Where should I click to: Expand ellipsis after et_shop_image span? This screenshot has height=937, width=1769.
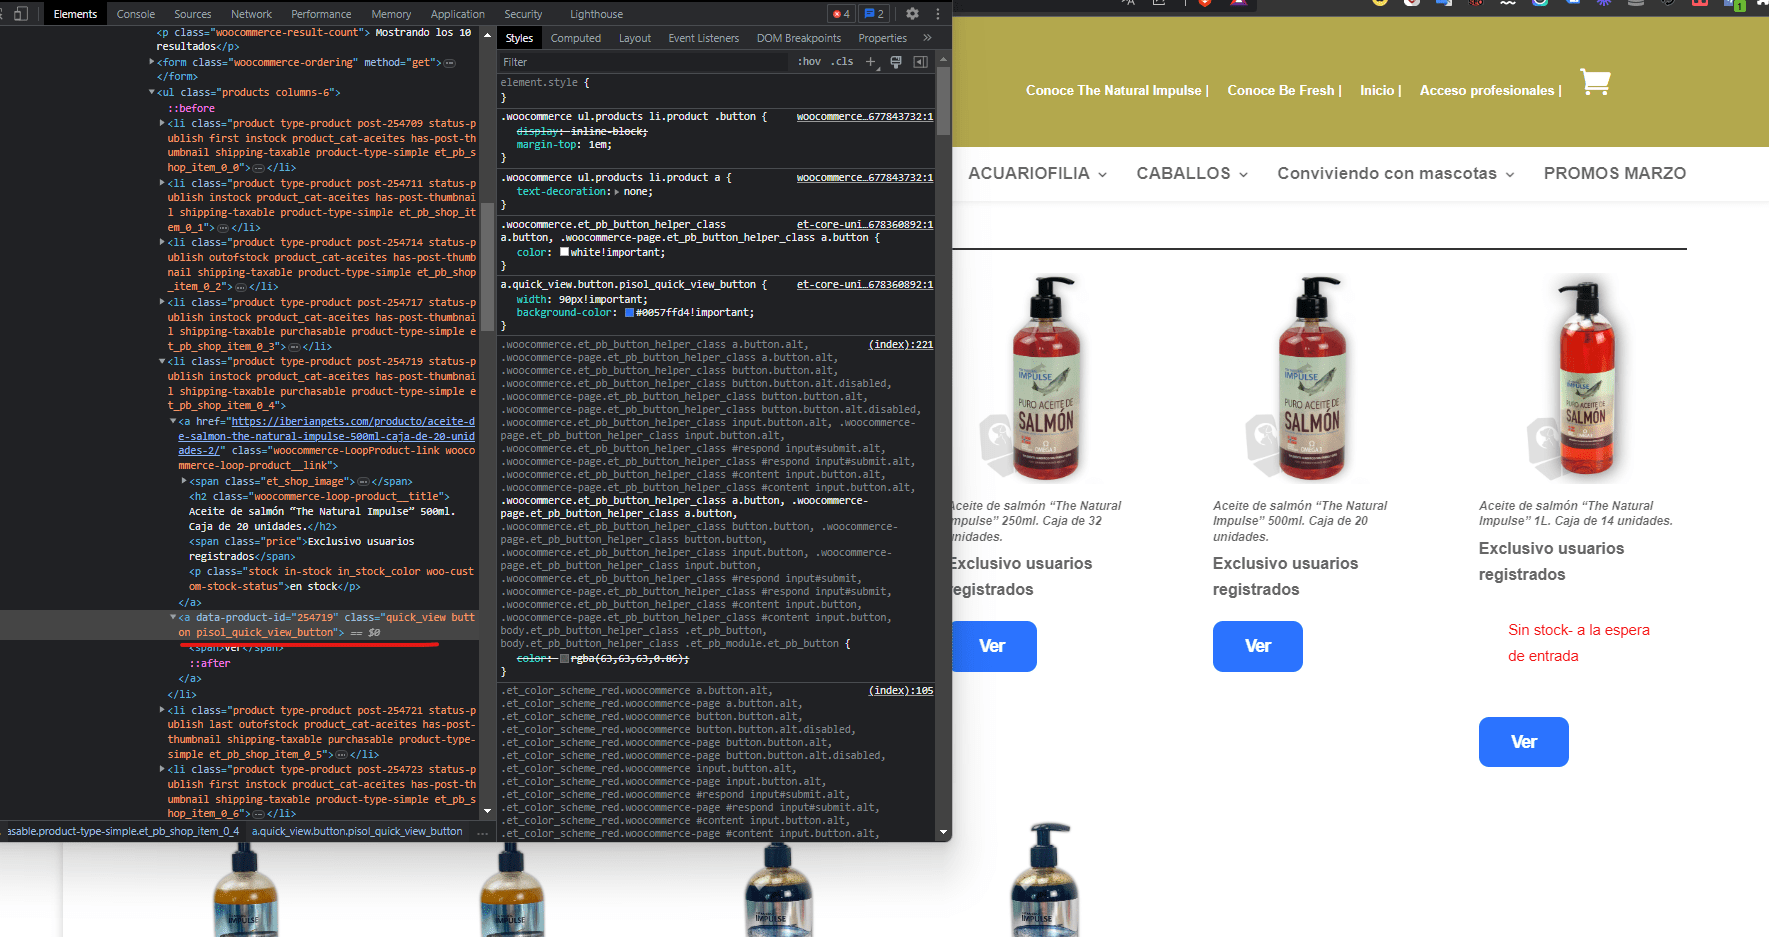(x=363, y=482)
